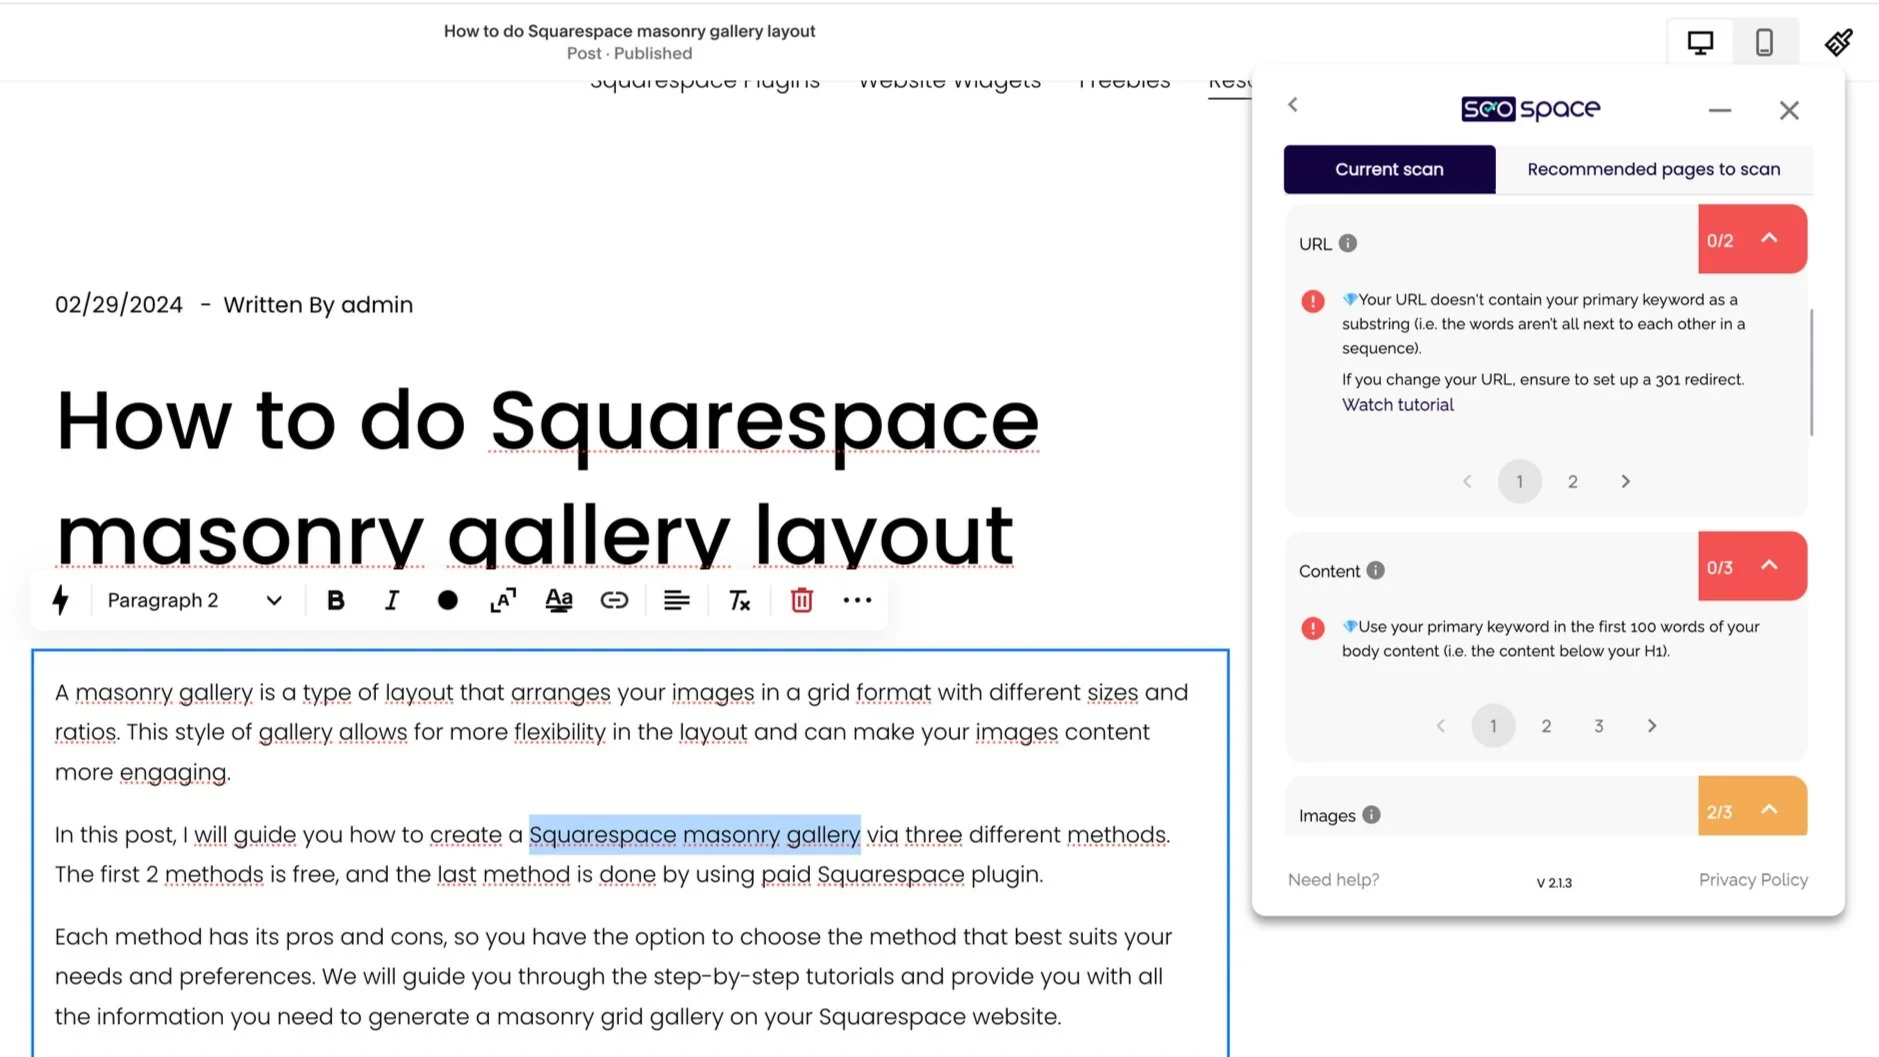This screenshot has width=1879, height=1057.
Task: Click the post title heading
Action: point(547,478)
